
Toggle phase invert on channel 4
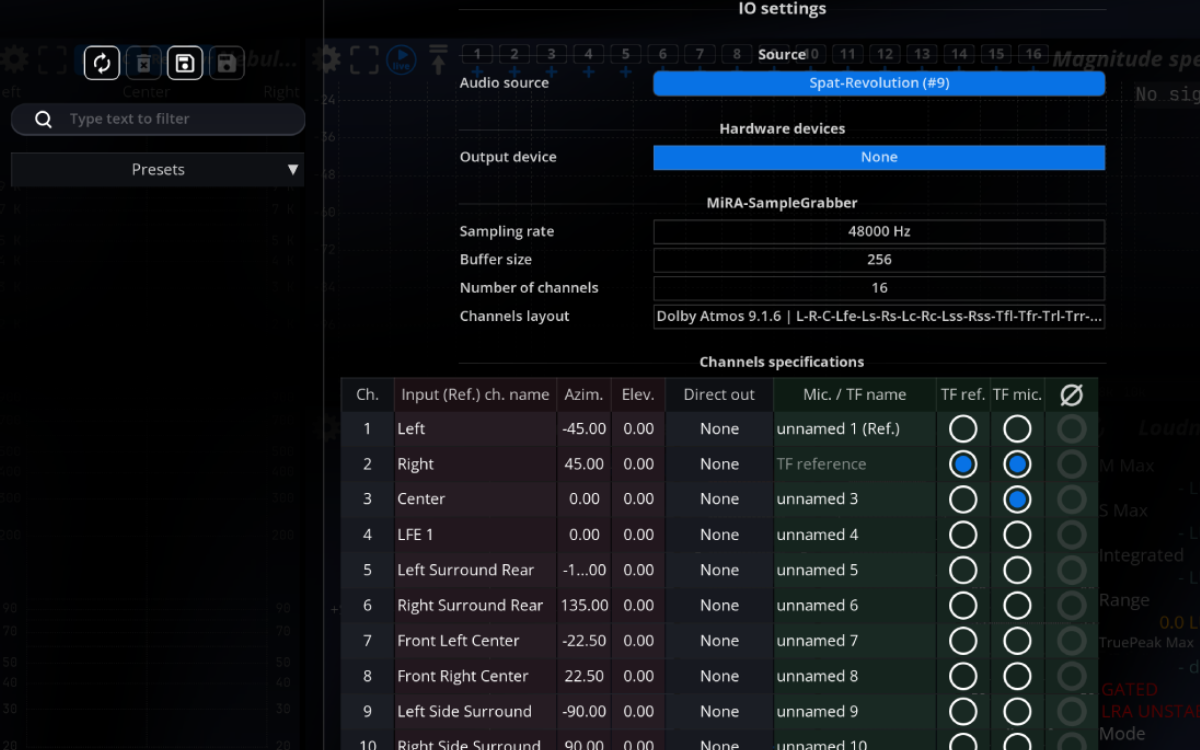tap(1071, 534)
